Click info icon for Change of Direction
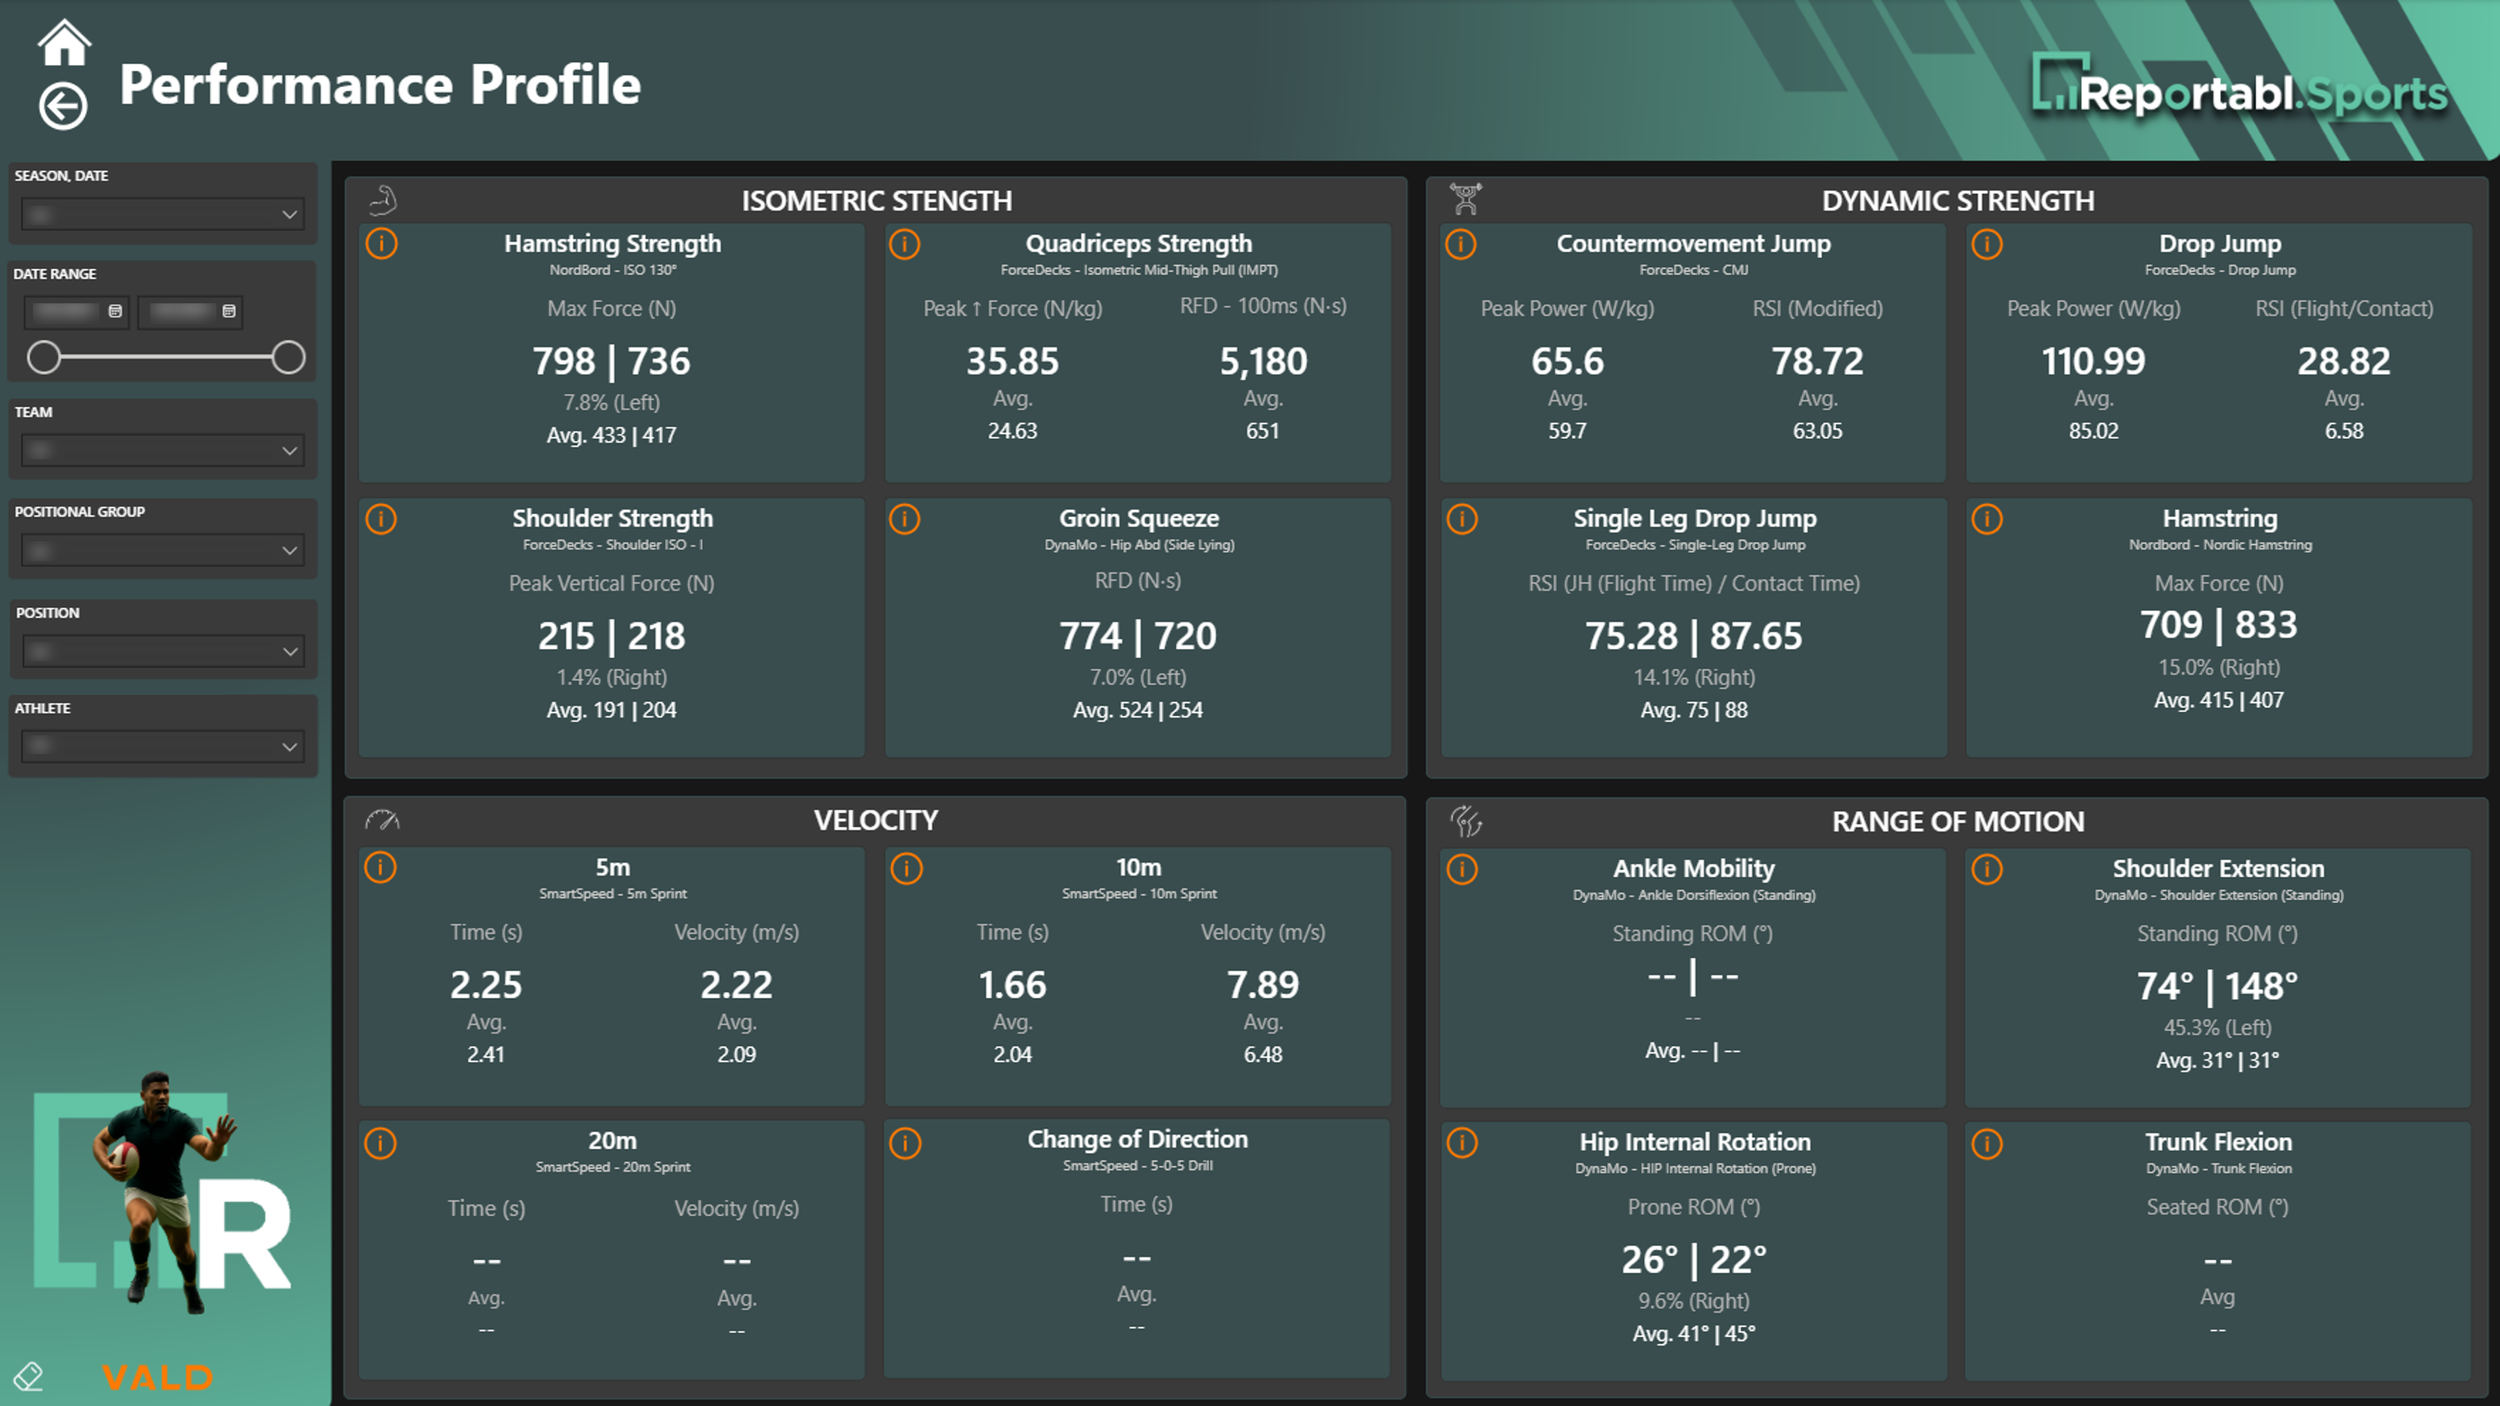The height and width of the screenshot is (1406, 2500). pyautogui.click(x=905, y=1143)
